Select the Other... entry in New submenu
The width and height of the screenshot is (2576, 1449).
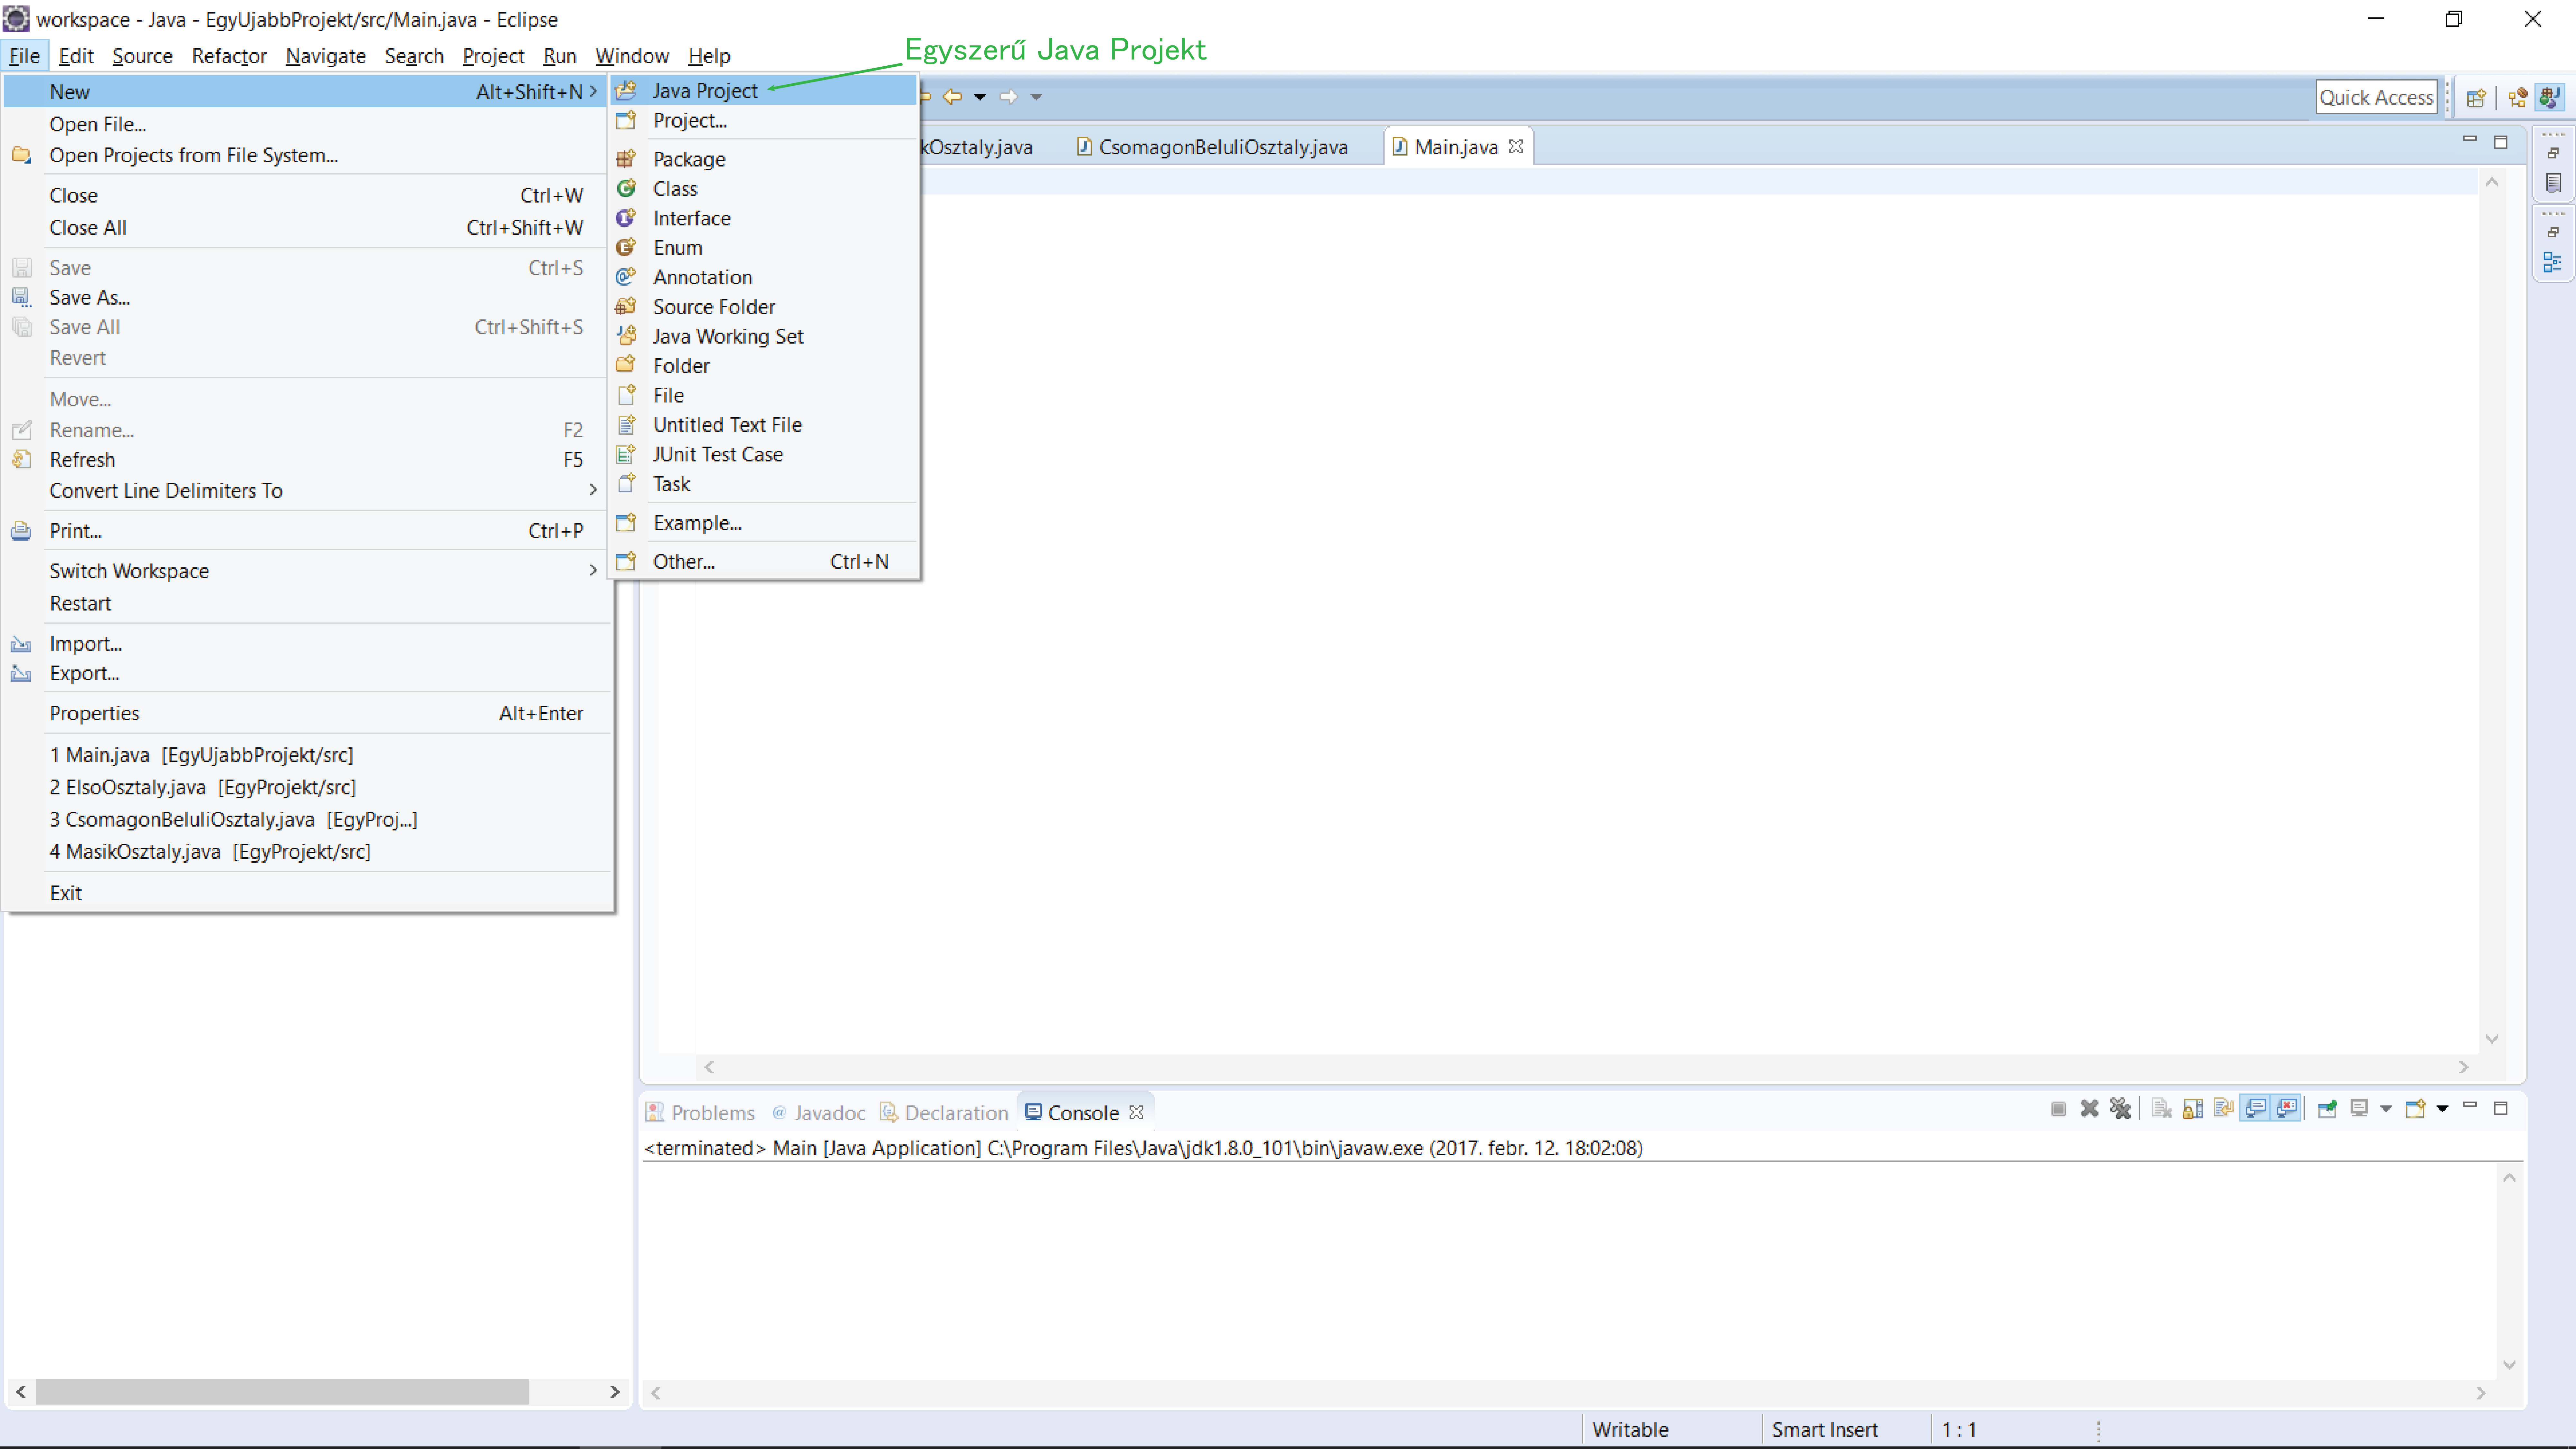tap(684, 562)
